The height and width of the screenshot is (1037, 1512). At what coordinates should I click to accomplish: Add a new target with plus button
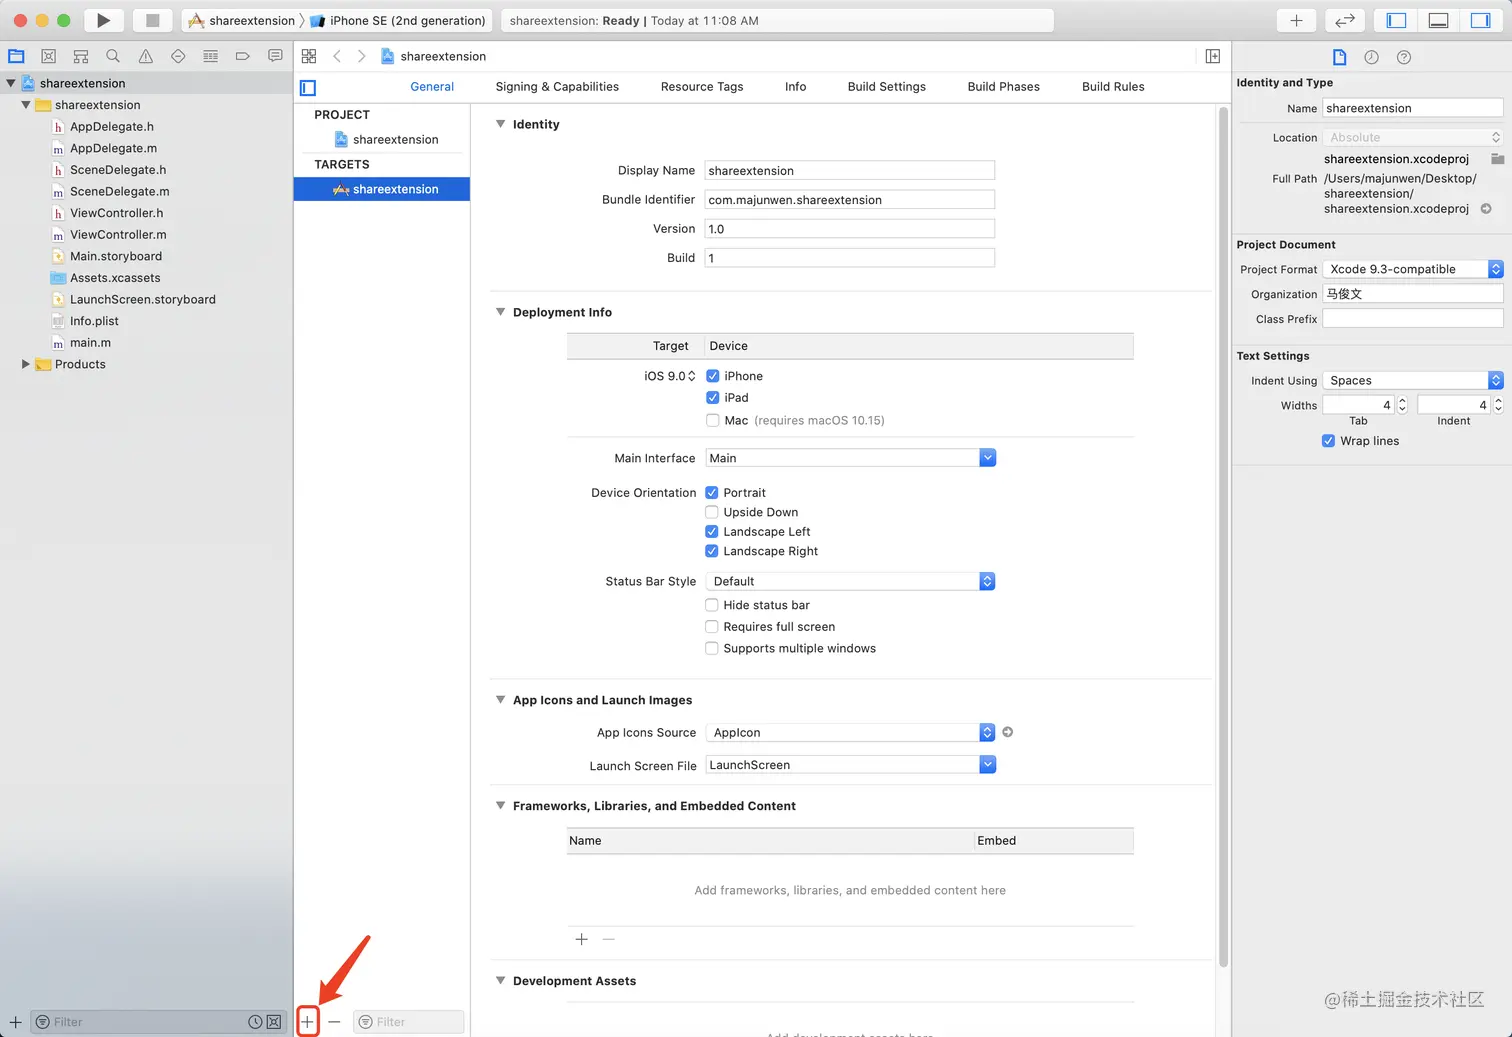pos(308,1021)
